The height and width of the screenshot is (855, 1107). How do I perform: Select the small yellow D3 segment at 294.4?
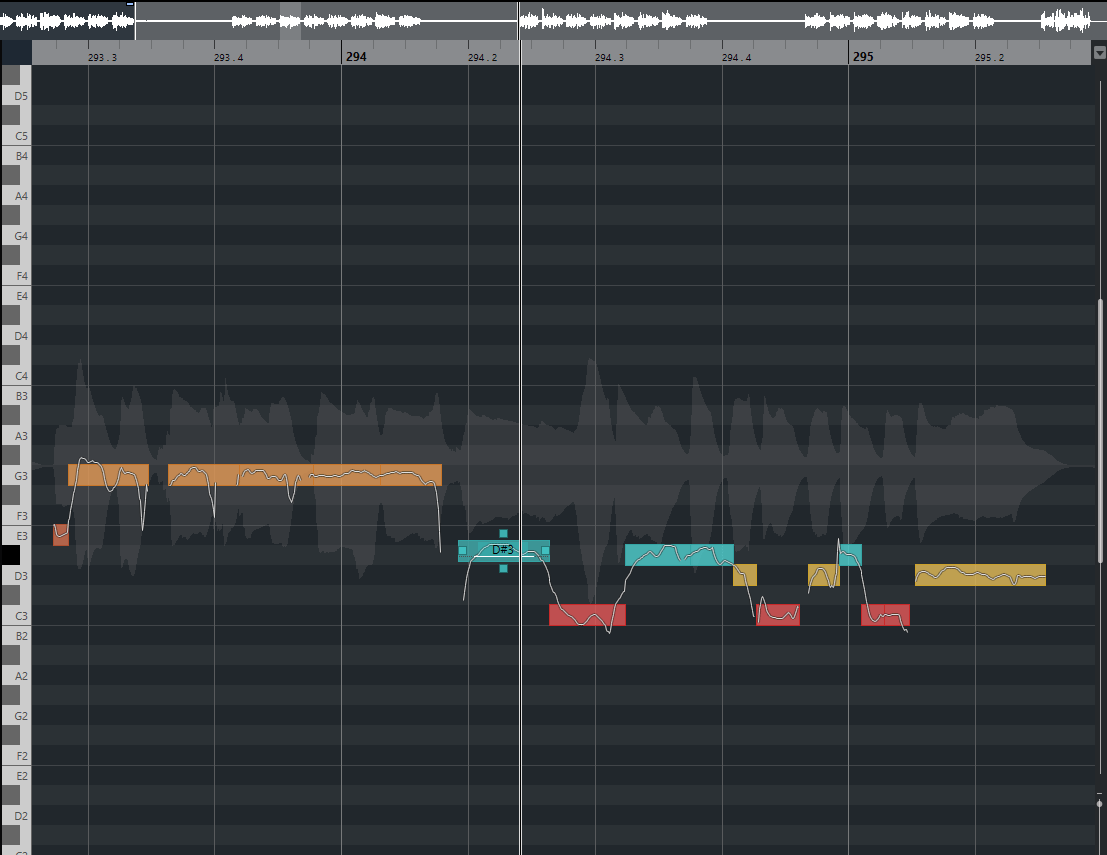click(745, 575)
